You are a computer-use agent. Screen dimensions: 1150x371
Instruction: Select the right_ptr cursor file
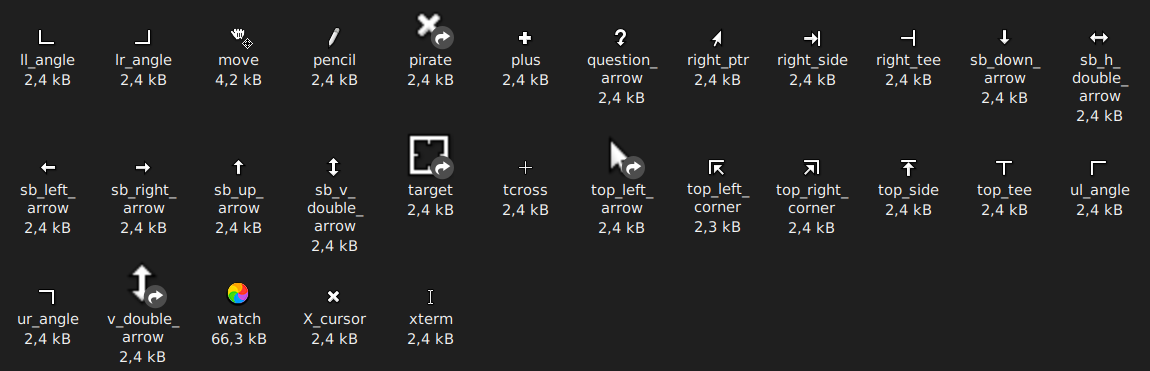coord(717,38)
